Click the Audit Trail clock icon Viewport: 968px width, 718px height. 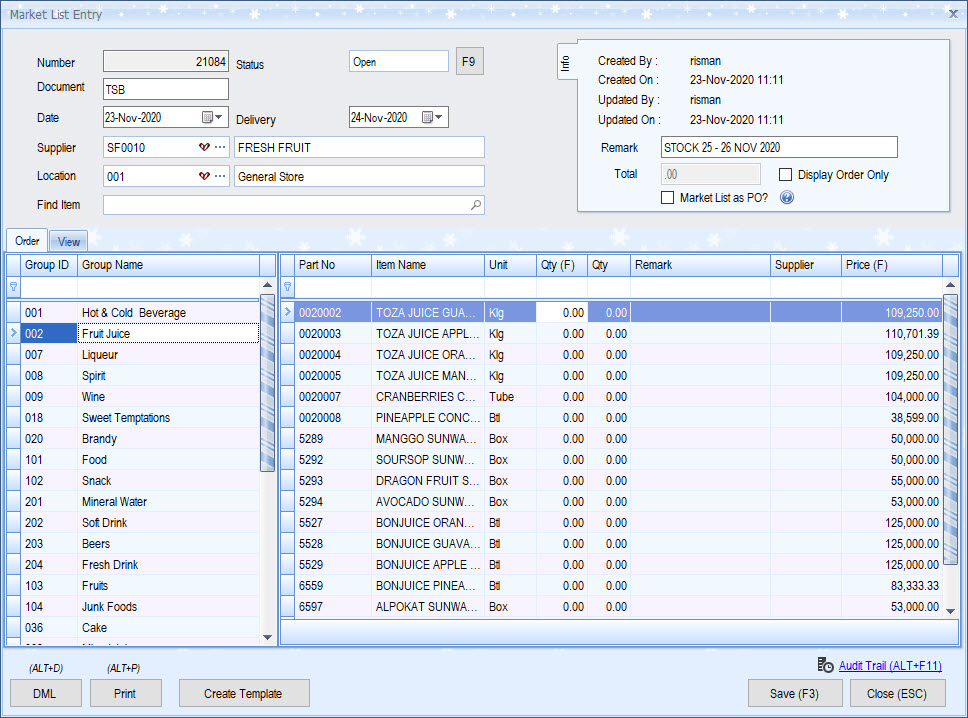click(x=825, y=665)
